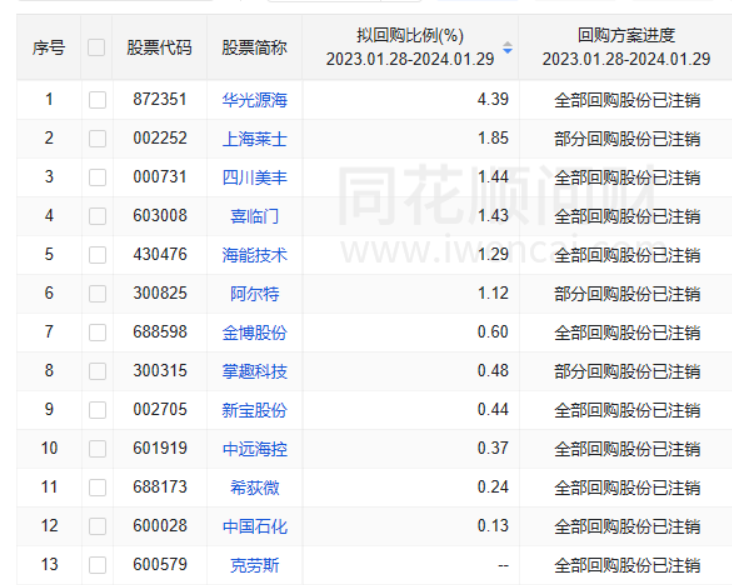Click the 0.60 repurchase ratio value
Screen dimensions: 732x585
pyautogui.click(x=493, y=332)
